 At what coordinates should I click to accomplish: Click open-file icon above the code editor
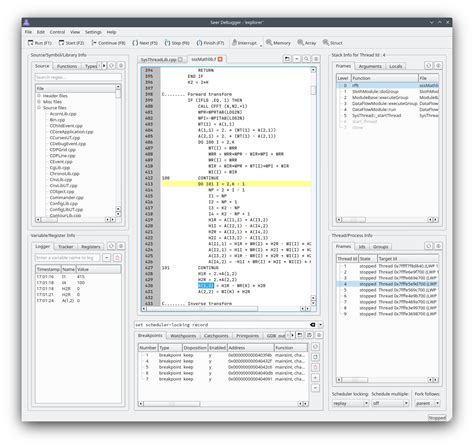(287, 59)
